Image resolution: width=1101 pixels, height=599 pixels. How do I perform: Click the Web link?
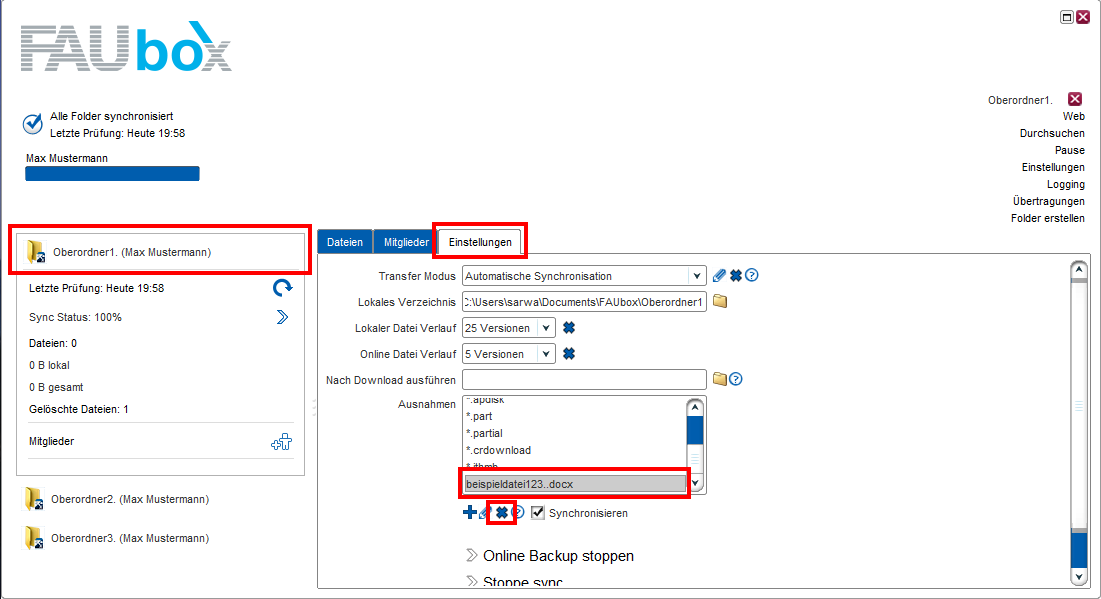coord(1074,116)
